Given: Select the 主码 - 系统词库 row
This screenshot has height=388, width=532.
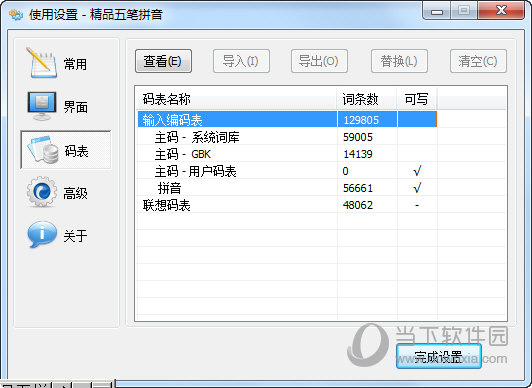Looking at the screenshot, I should pyautogui.click(x=287, y=137).
